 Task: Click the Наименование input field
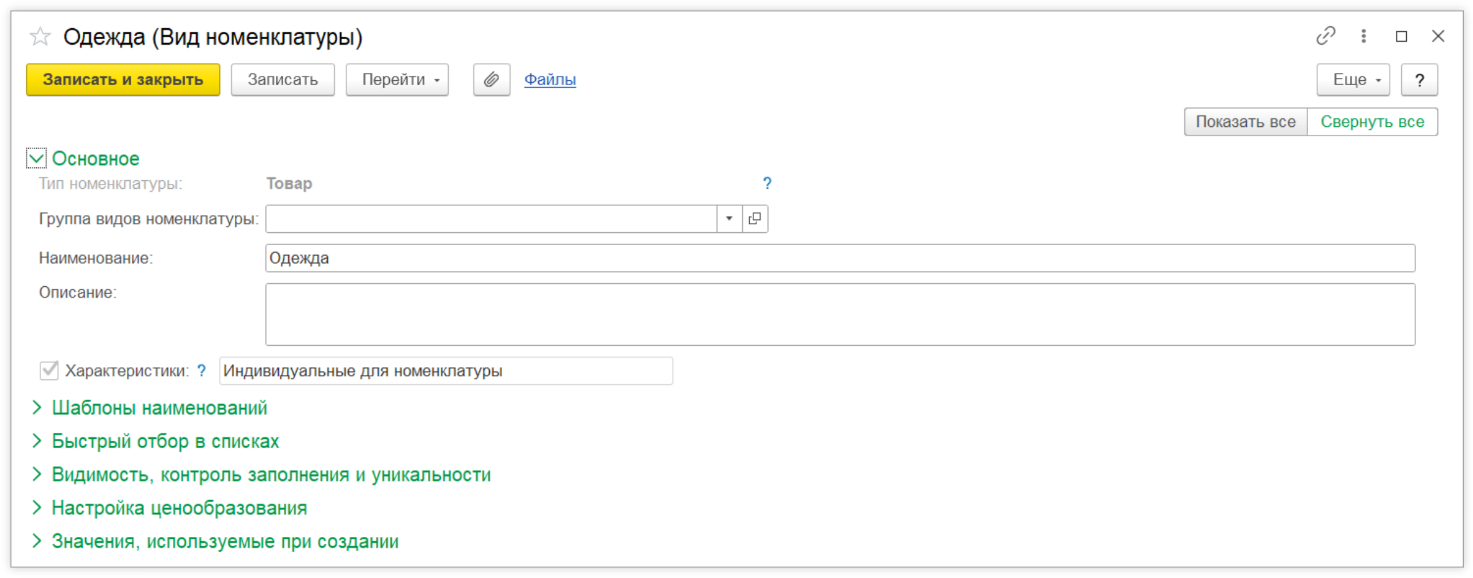click(840, 258)
